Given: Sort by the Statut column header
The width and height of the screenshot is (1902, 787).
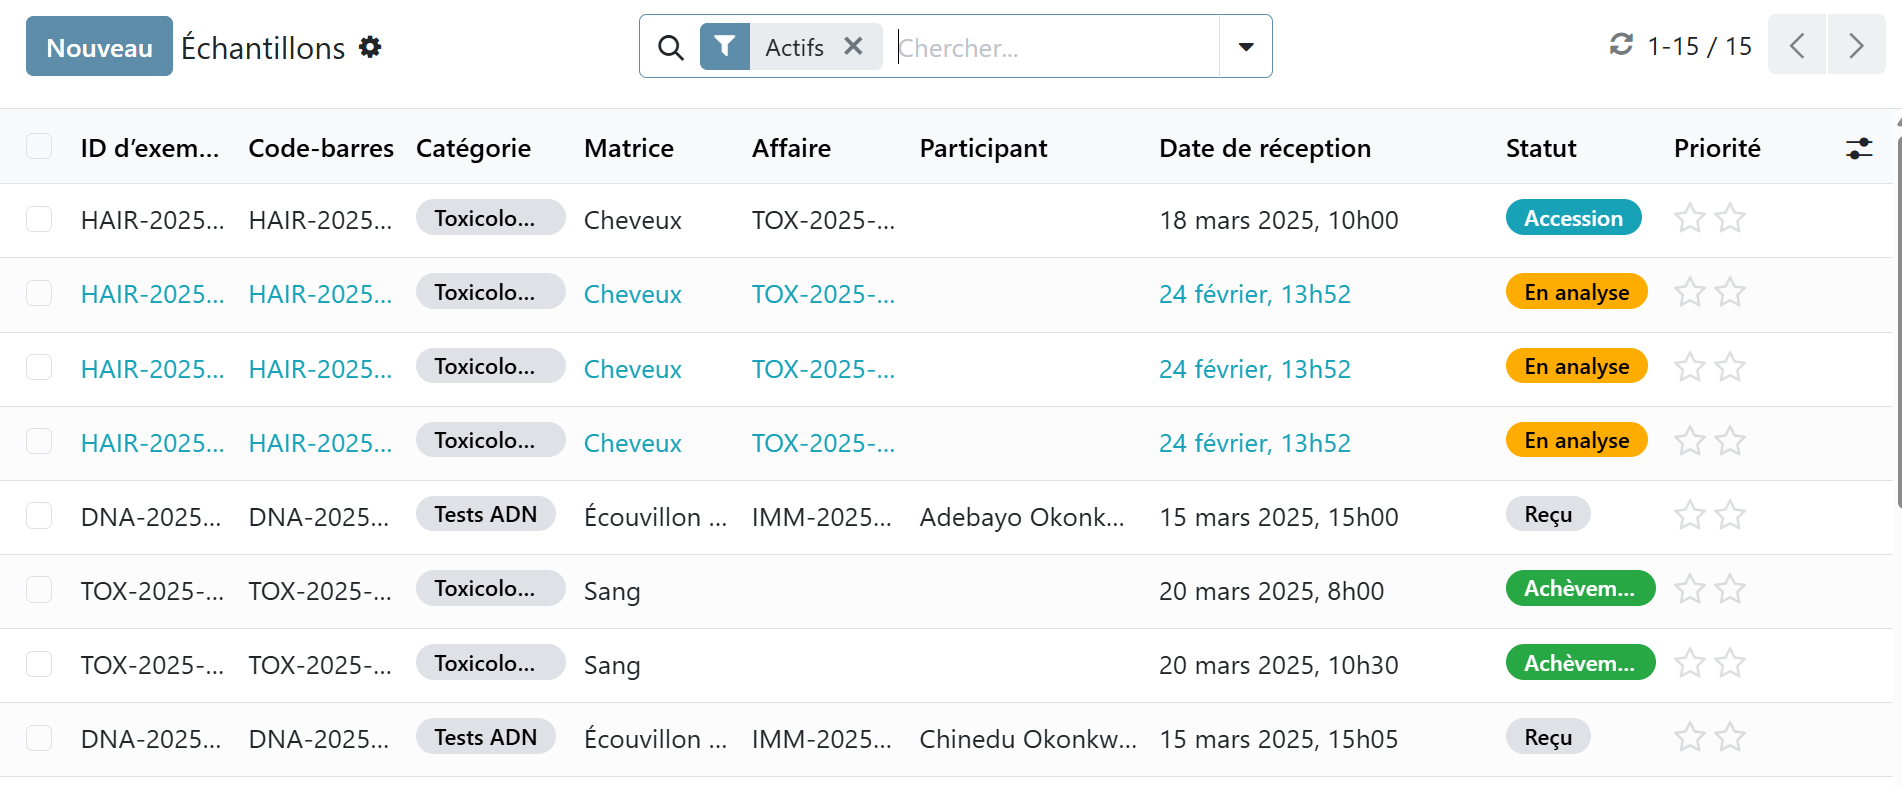Looking at the screenshot, I should [x=1540, y=148].
